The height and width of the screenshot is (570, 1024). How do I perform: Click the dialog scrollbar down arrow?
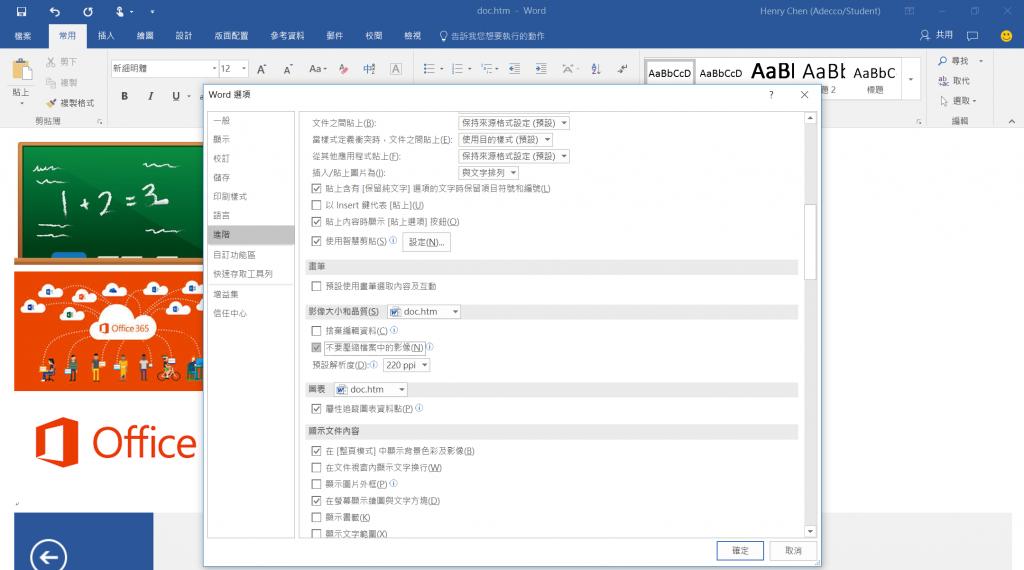pyautogui.click(x=810, y=531)
